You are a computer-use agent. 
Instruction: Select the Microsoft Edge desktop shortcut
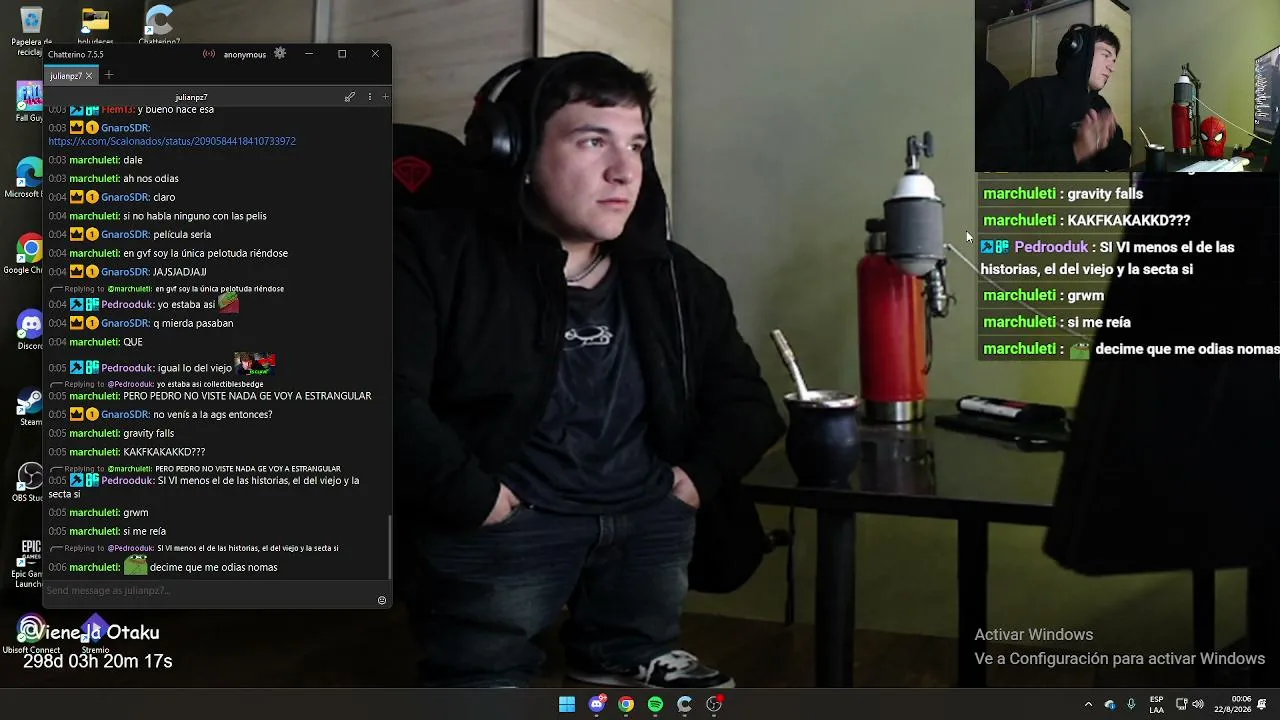[x=29, y=177]
